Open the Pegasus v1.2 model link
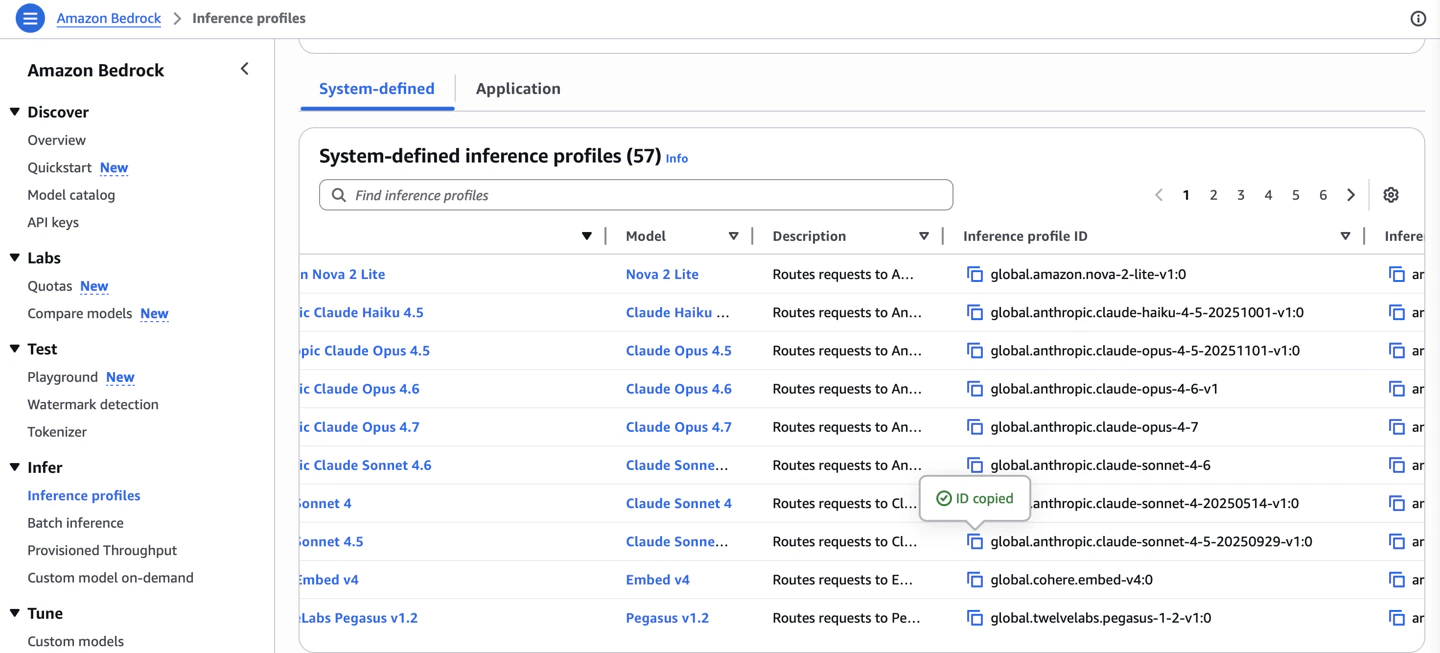The width and height of the screenshot is (1440, 653). (667, 618)
